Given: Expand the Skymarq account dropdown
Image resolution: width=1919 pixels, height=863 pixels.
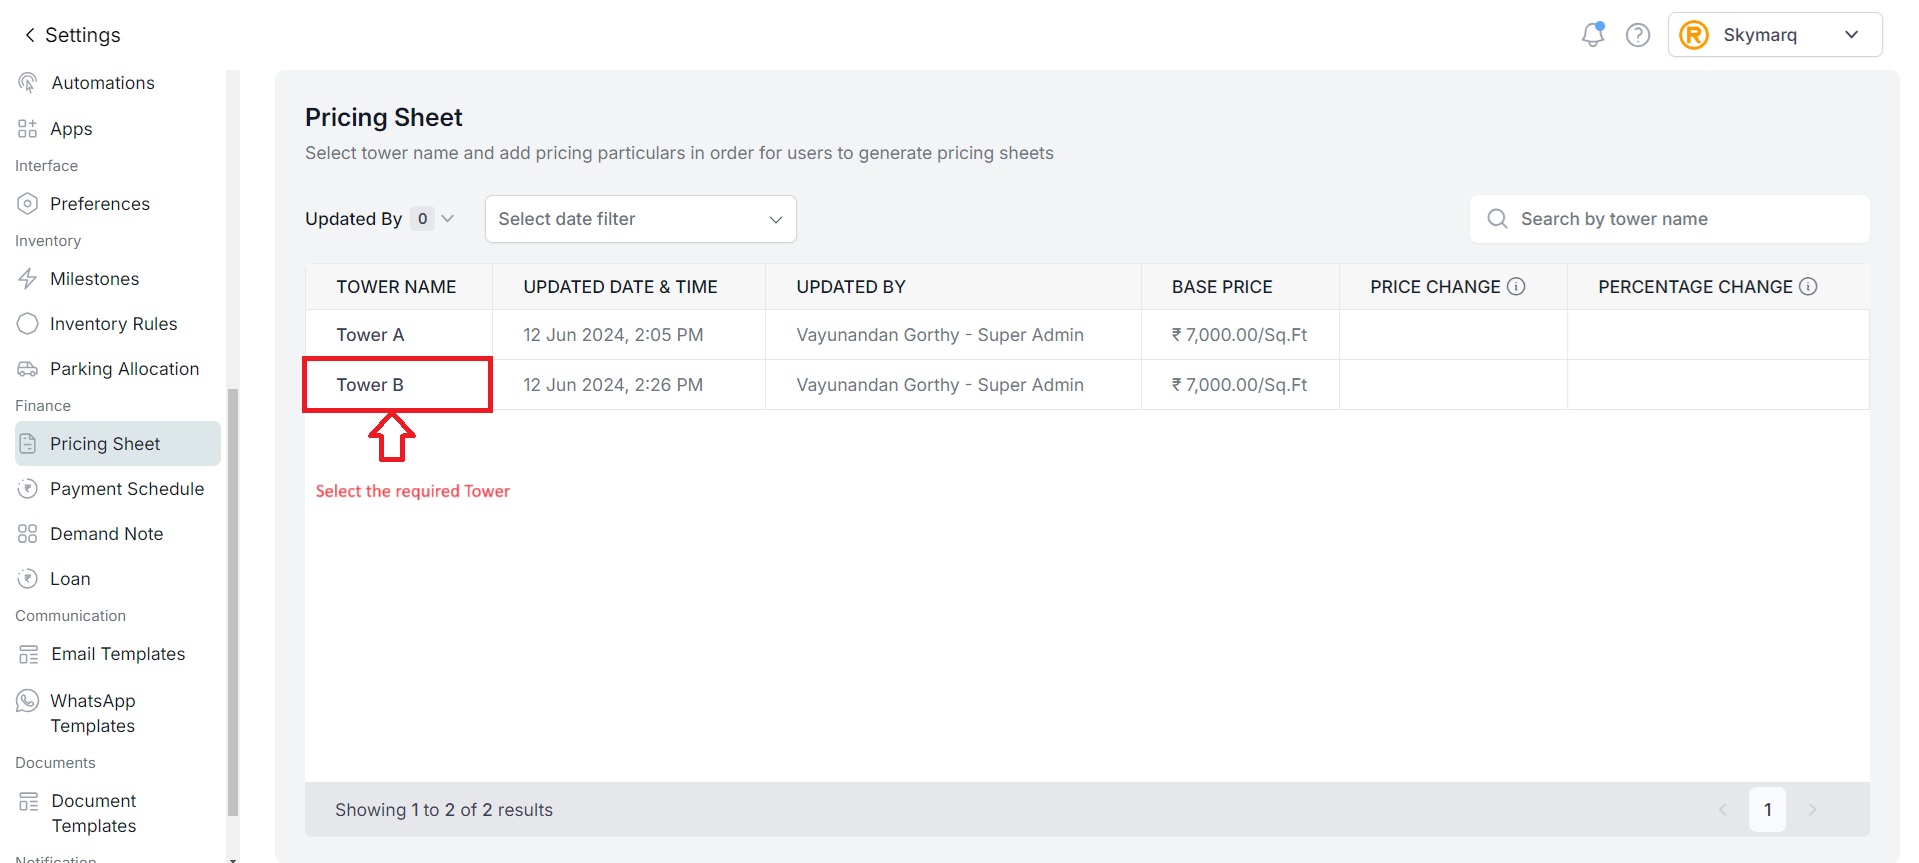Looking at the screenshot, I should 1852,35.
